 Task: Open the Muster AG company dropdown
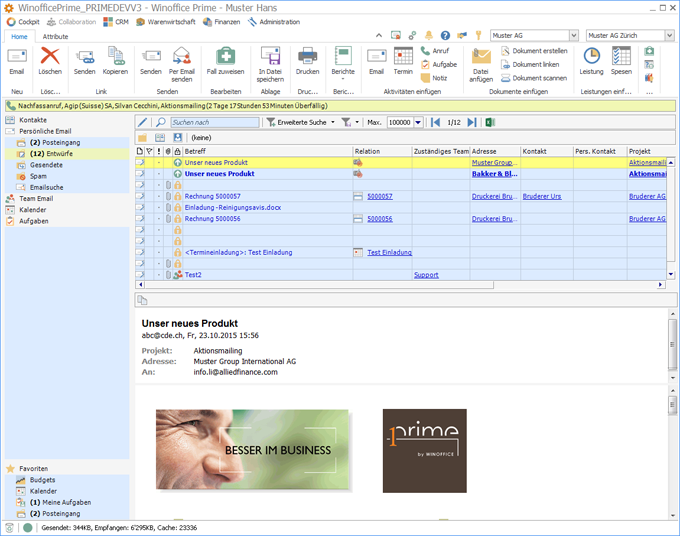[x=573, y=36]
